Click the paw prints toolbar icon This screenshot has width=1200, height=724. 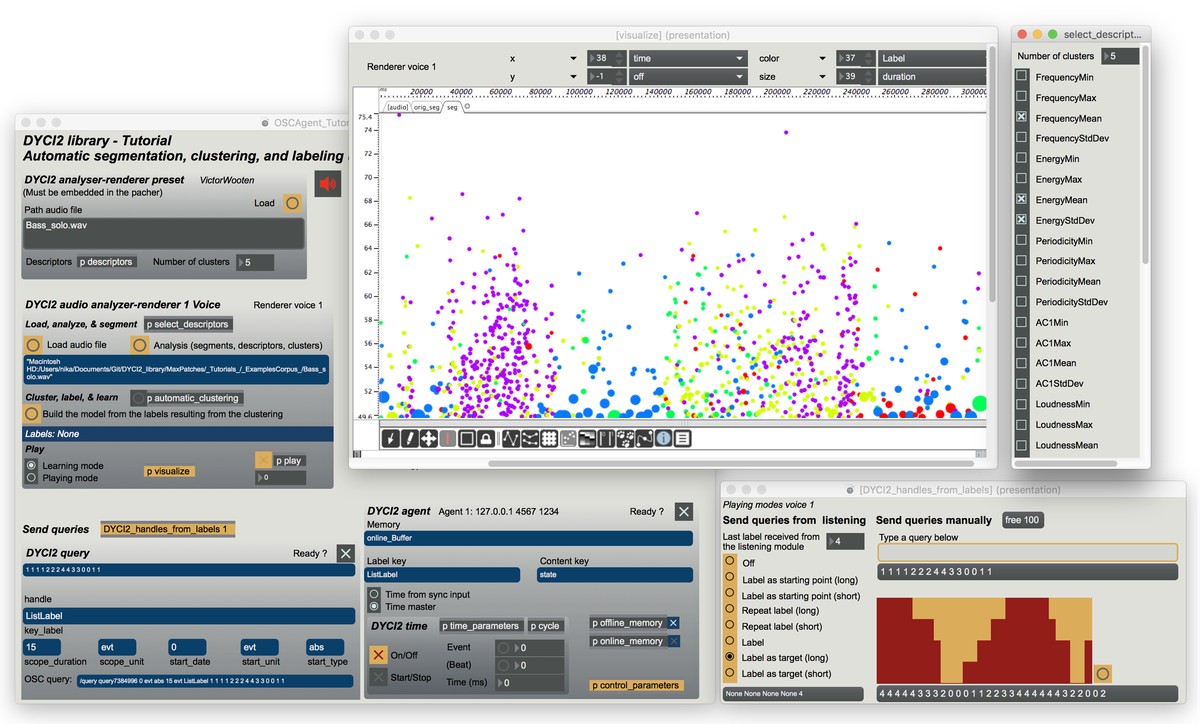point(625,438)
